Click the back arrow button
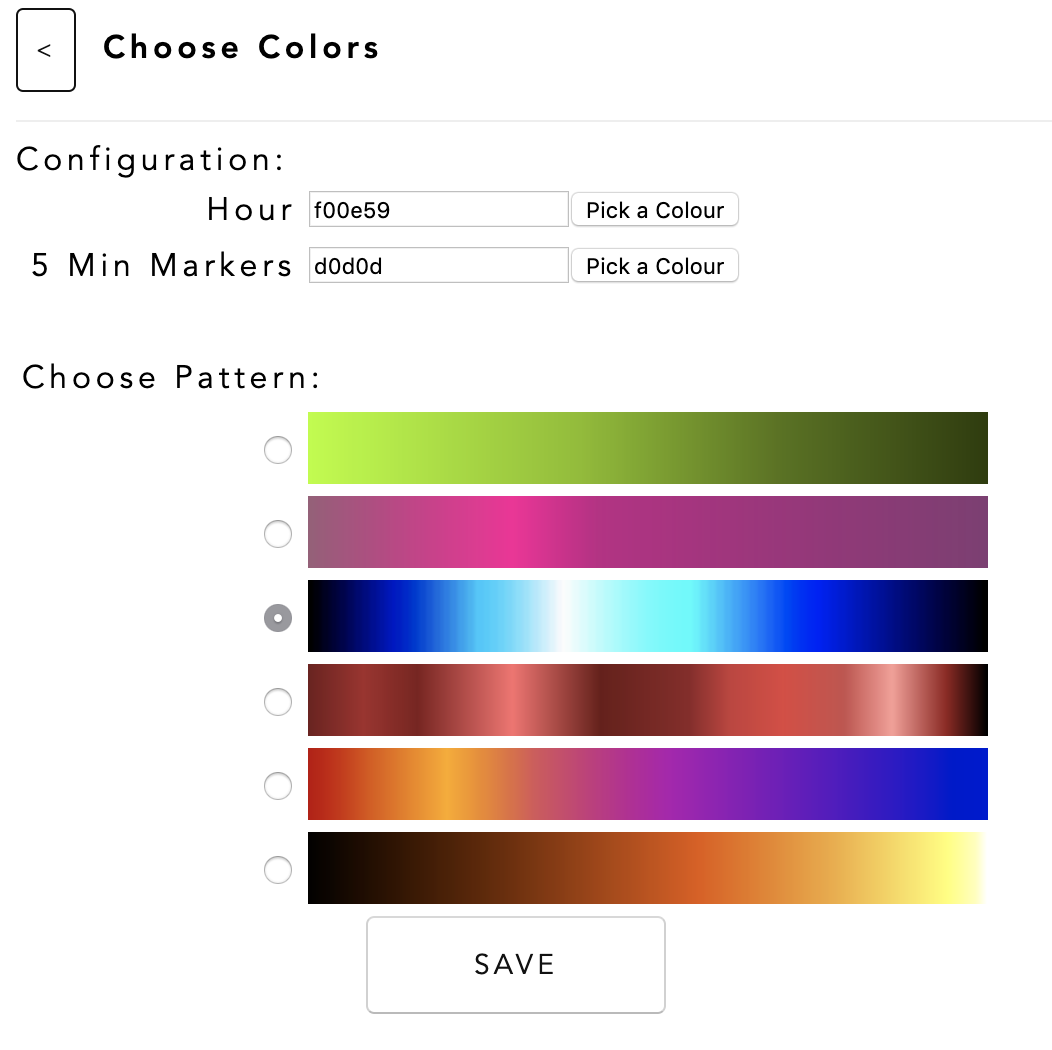 coord(46,50)
